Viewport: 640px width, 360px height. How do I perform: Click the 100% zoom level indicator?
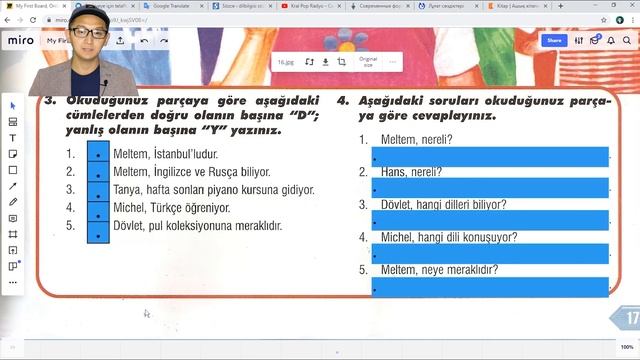pos(627,347)
